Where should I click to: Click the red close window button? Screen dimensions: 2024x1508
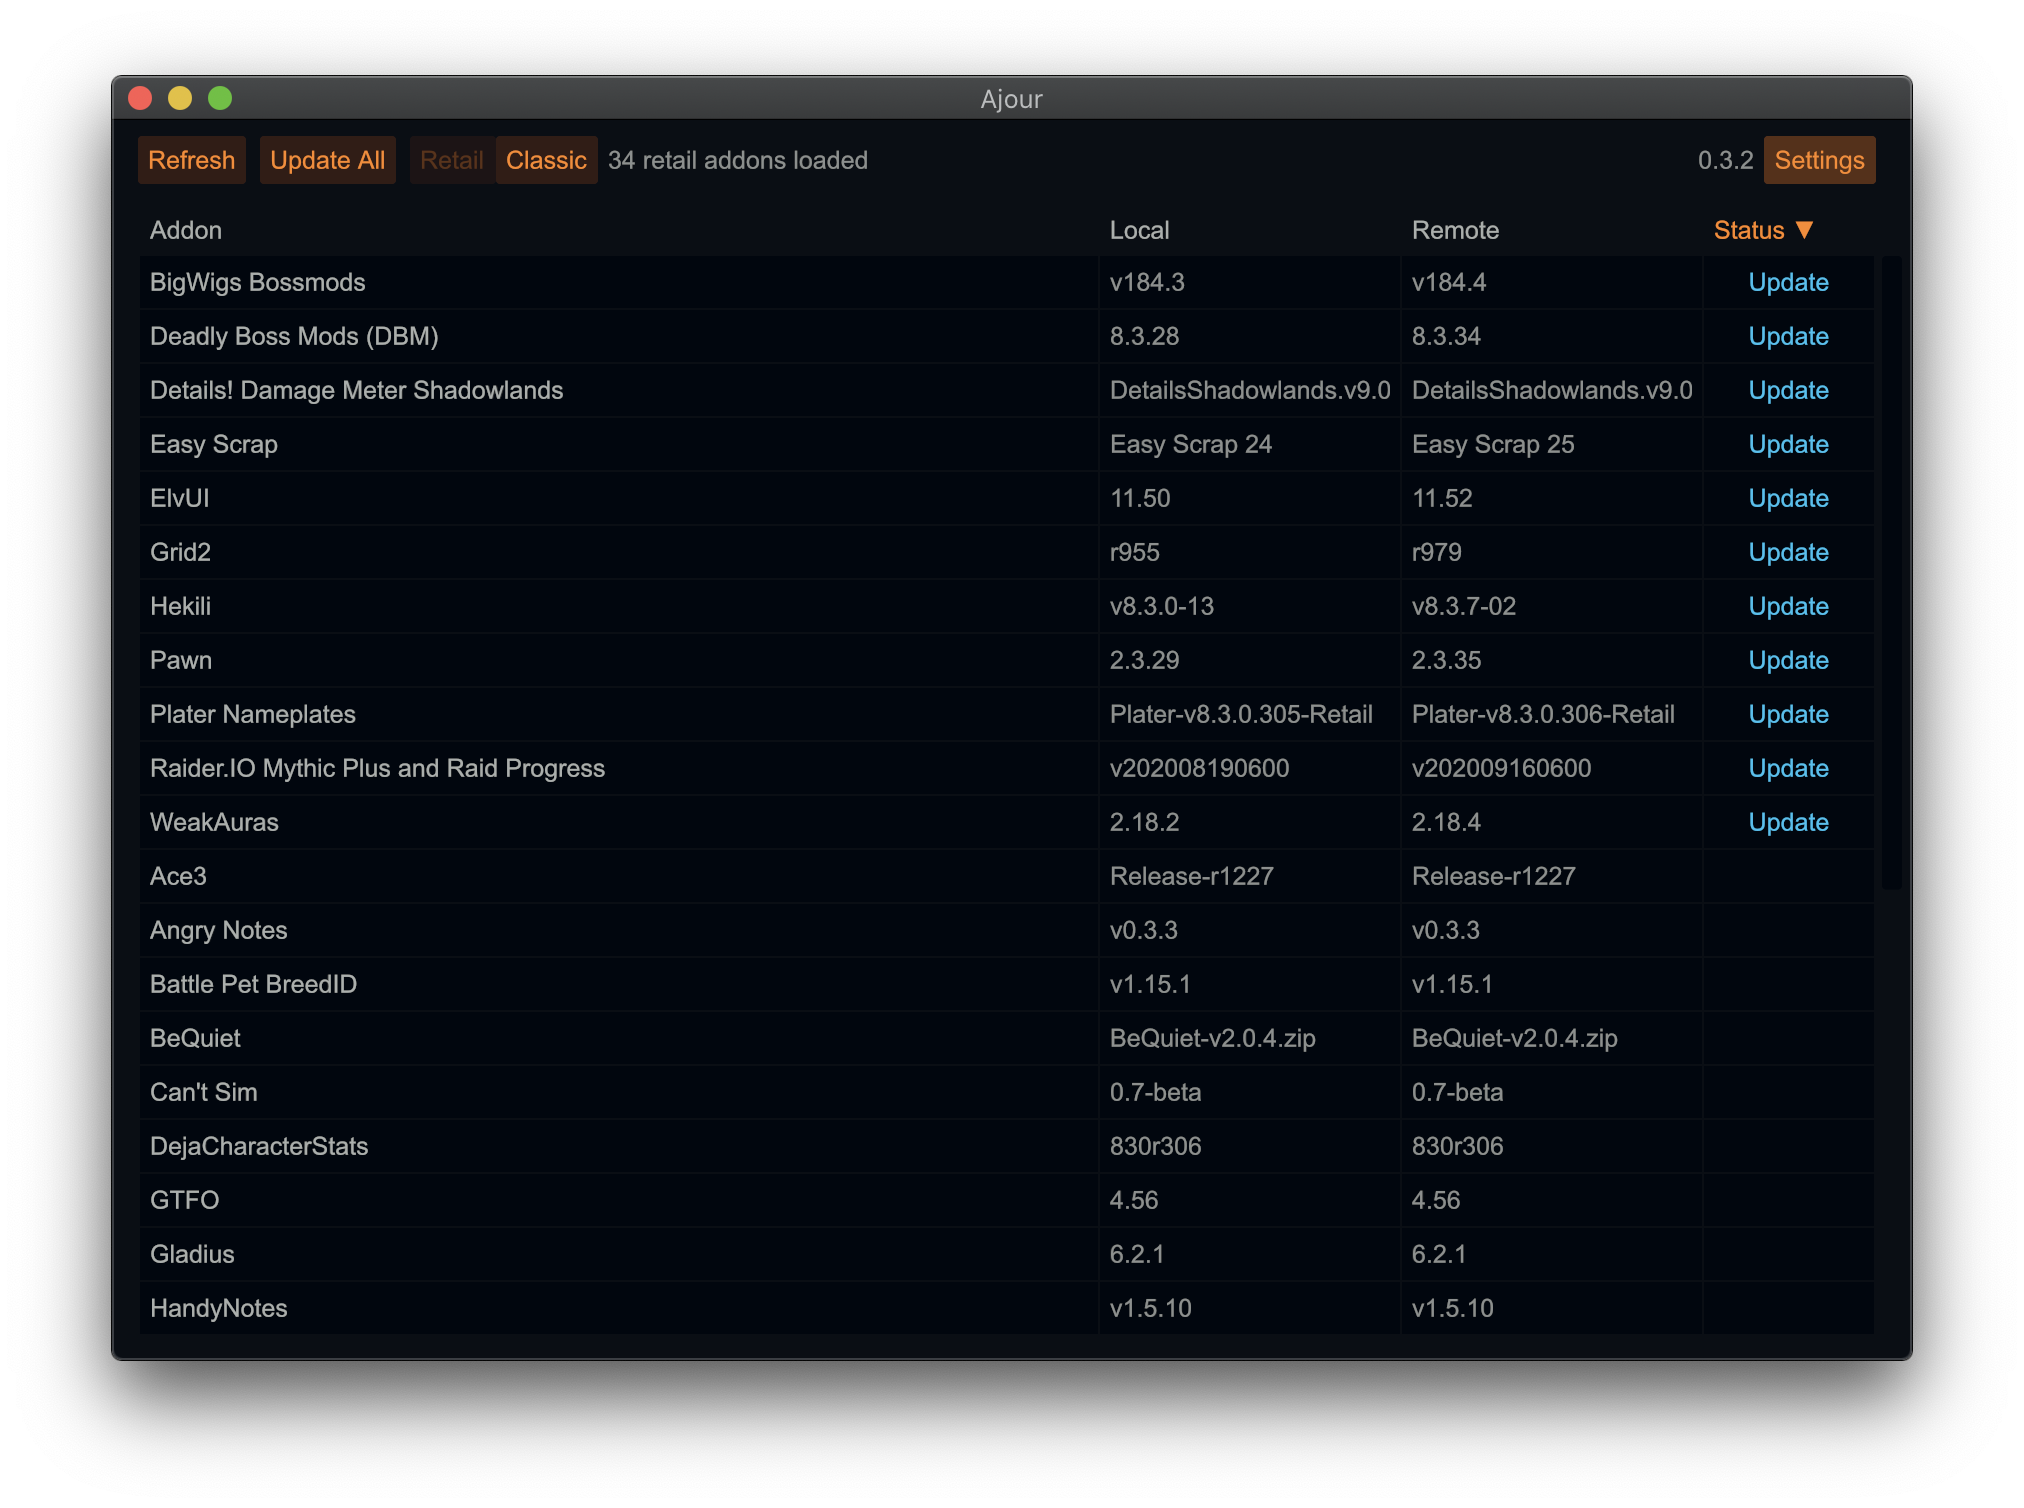point(140,98)
